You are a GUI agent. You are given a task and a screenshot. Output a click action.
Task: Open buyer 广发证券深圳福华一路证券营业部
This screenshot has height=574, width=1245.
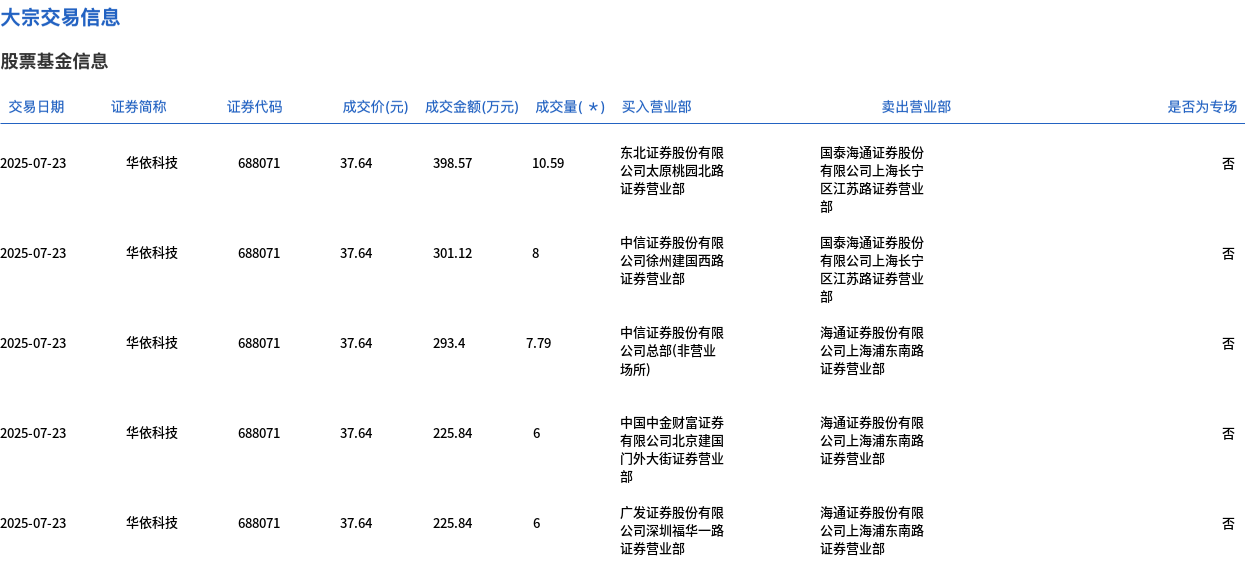click(672, 531)
